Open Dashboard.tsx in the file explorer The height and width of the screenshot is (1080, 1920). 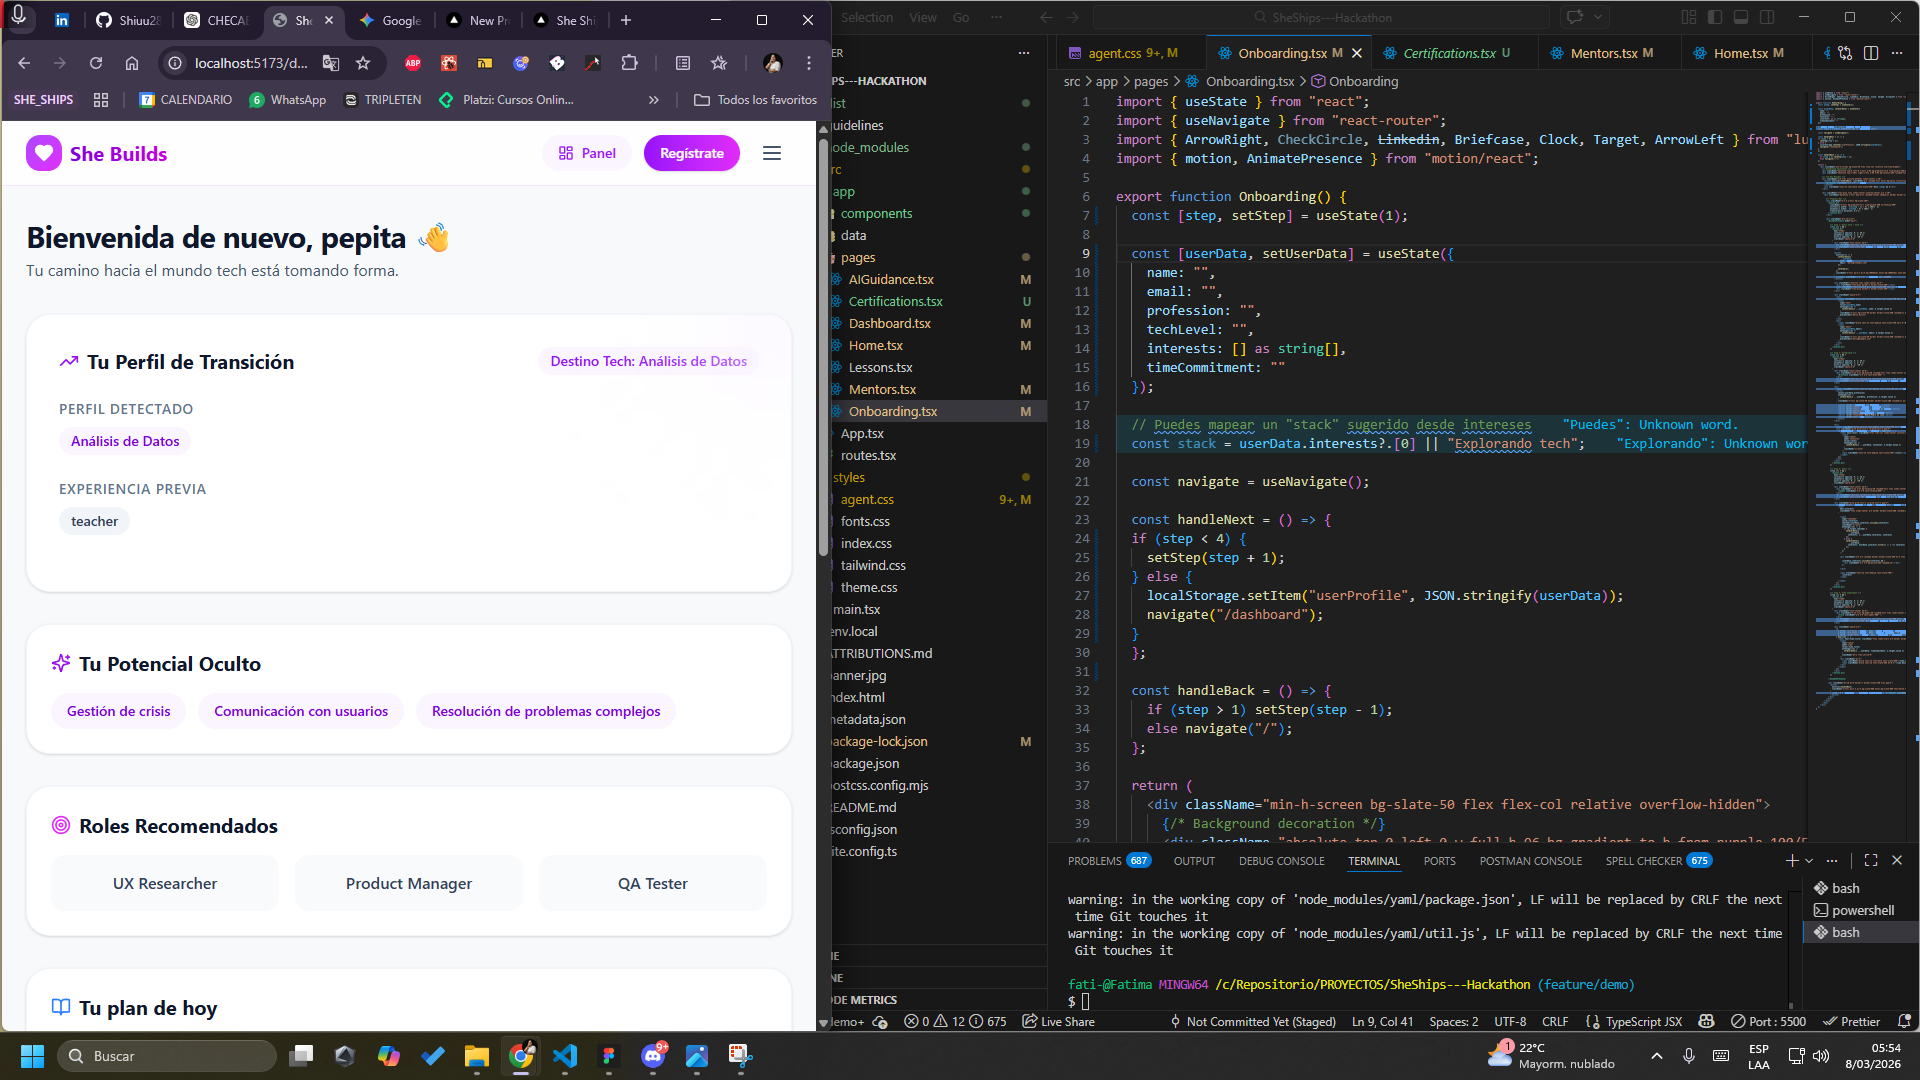889,323
